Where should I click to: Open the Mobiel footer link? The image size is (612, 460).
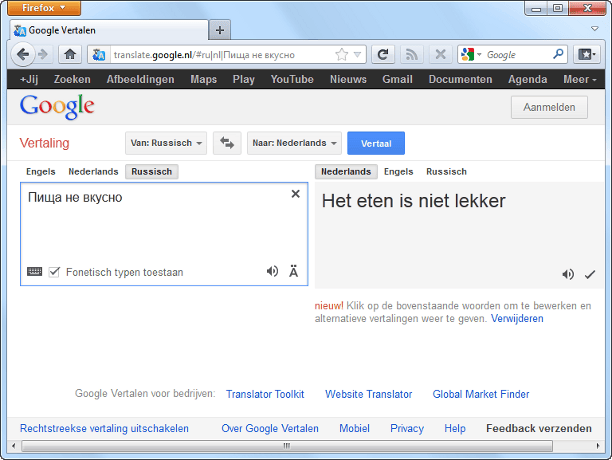click(x=354, y=428)
